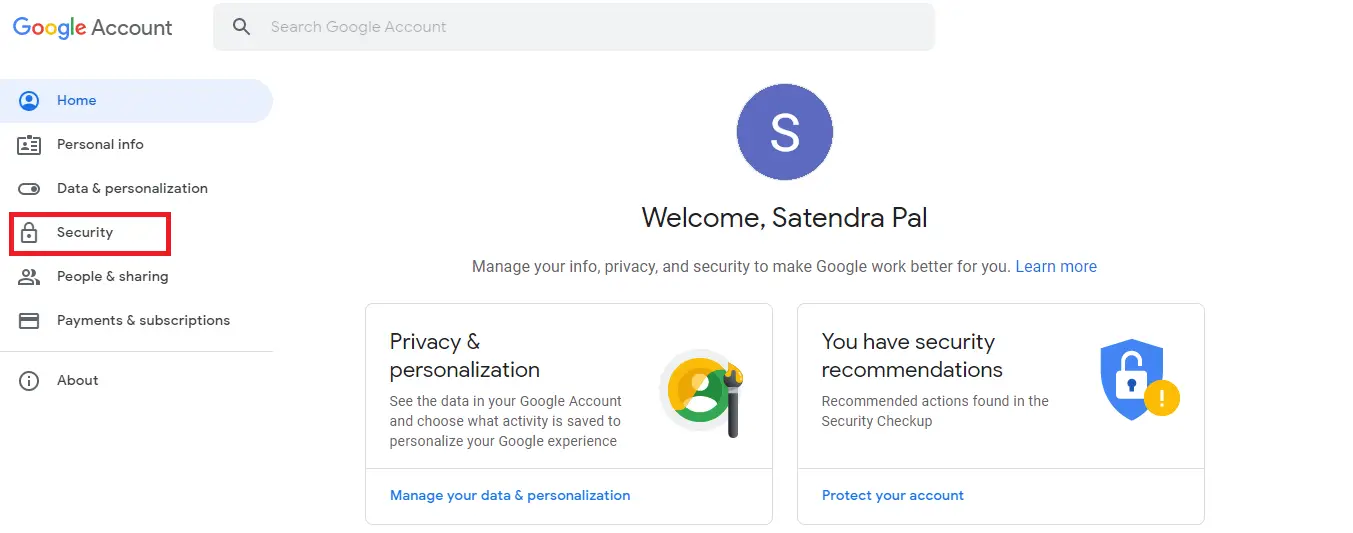
Task: Click the privacy personalization wrench illustration
Action: click(x=701, y=392)
